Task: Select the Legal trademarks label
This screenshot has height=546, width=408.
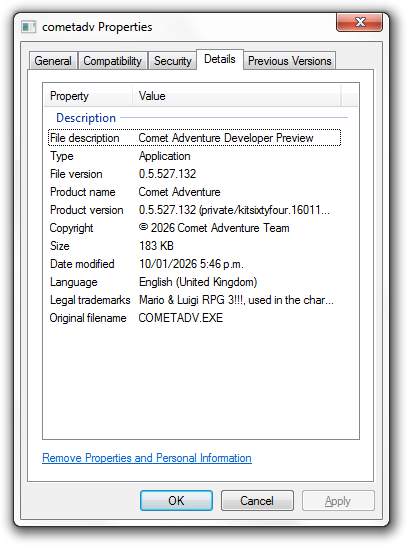Action: [90, 300]
